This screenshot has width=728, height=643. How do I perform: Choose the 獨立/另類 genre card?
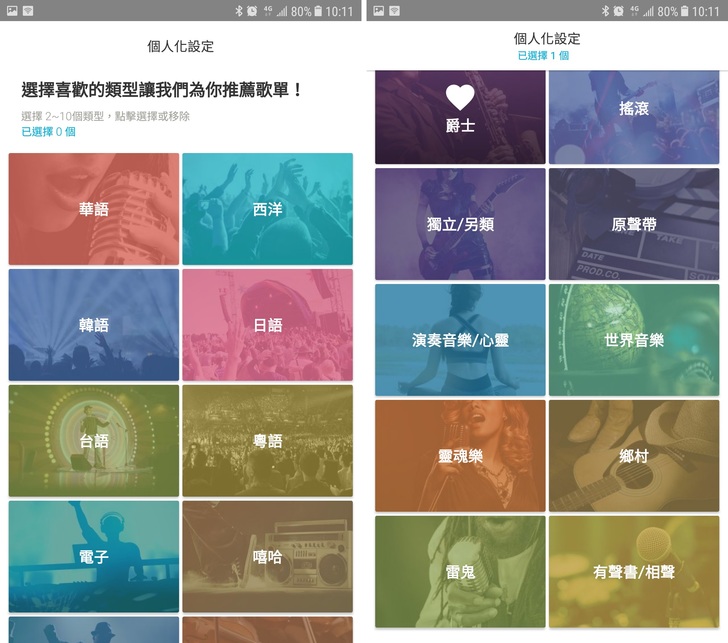click(x=460, y=224)
